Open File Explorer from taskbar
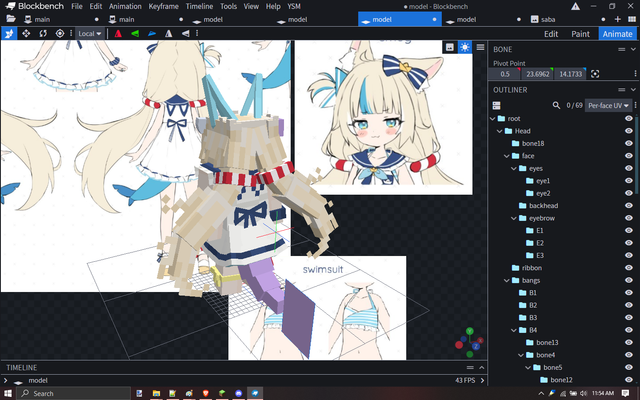This screenshot has height=400, width=640. point(156,393)
